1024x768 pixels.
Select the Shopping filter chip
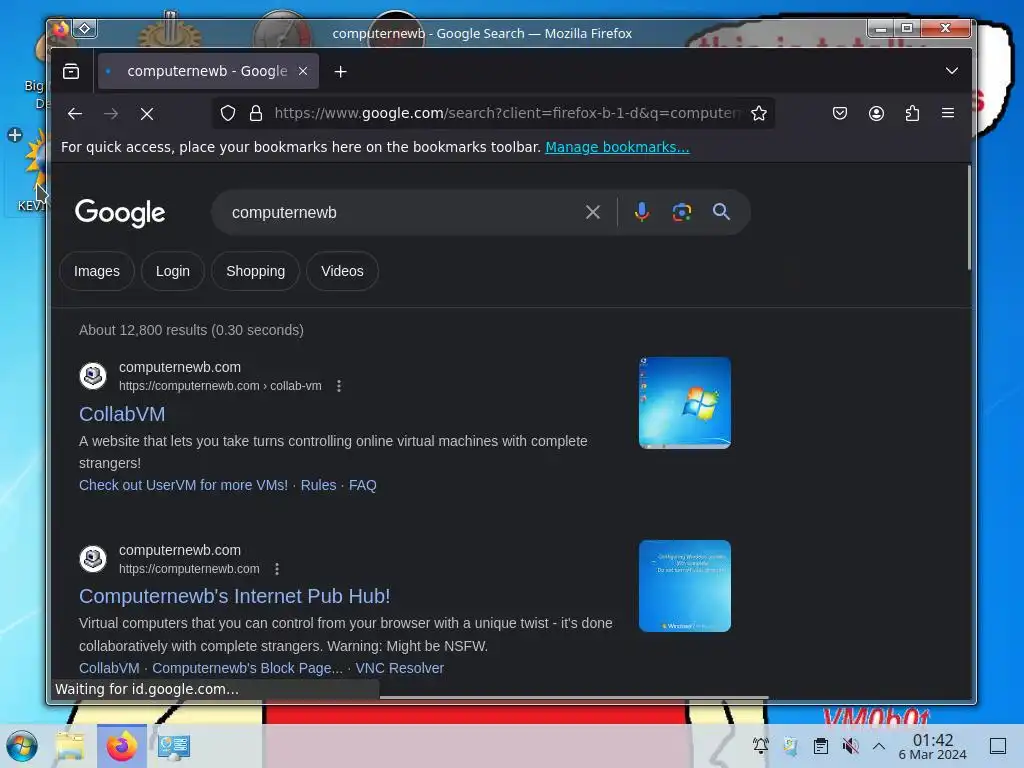click(x=255, y=271)
